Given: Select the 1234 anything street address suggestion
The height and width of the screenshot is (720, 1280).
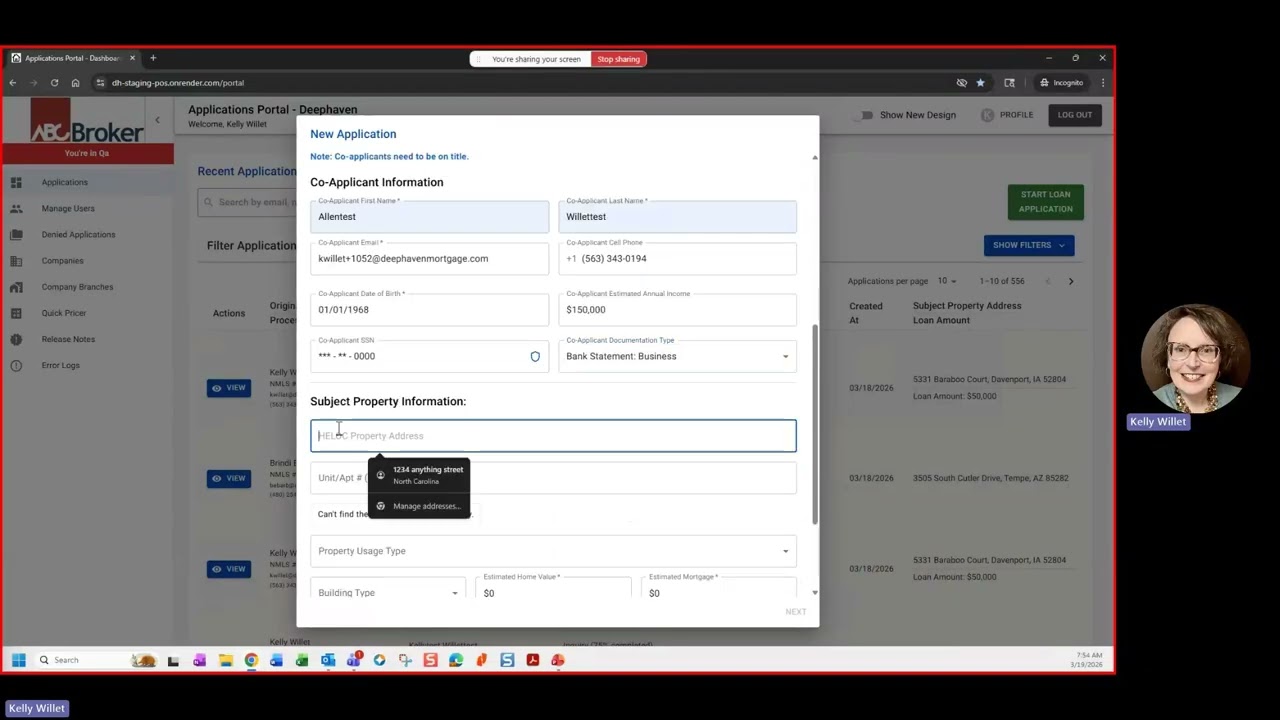Looking at the screenshot, I should pos(419,475).
